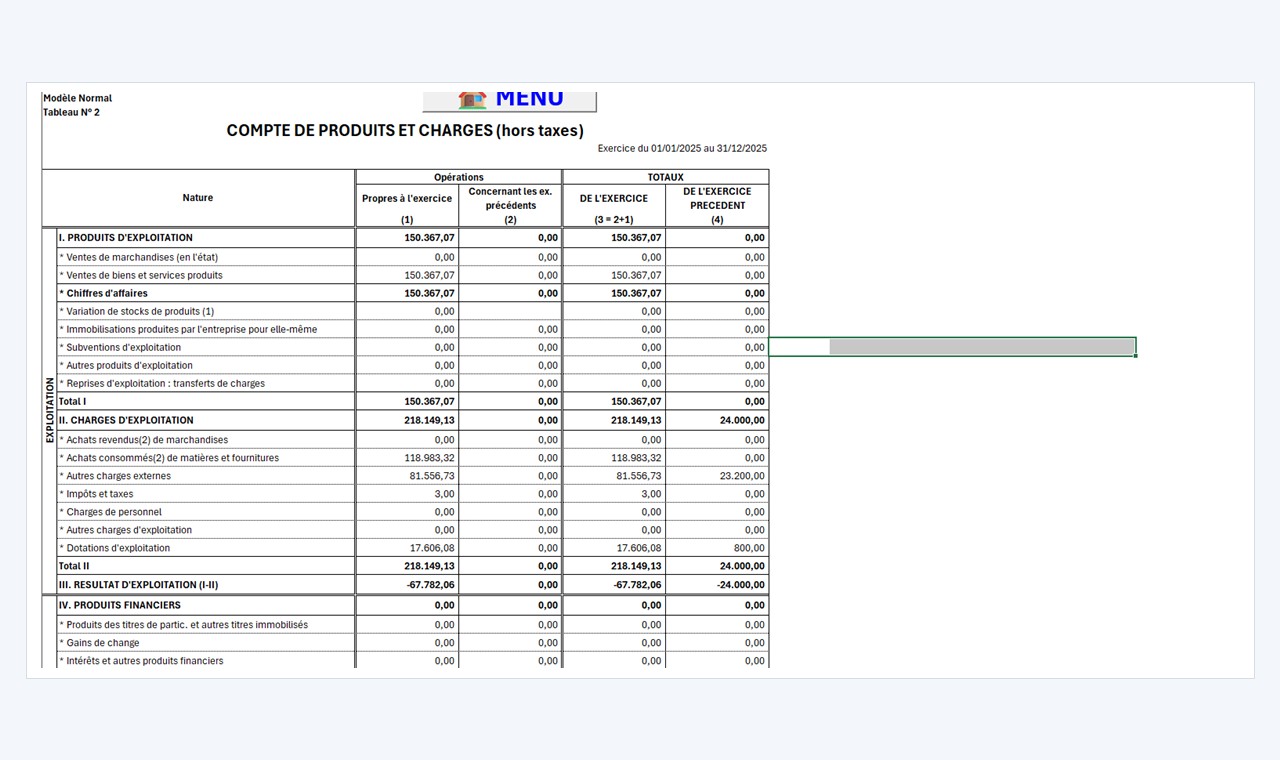
Task: Select the grey highlighted cell beside Subventions row
Action: (982, 347)
